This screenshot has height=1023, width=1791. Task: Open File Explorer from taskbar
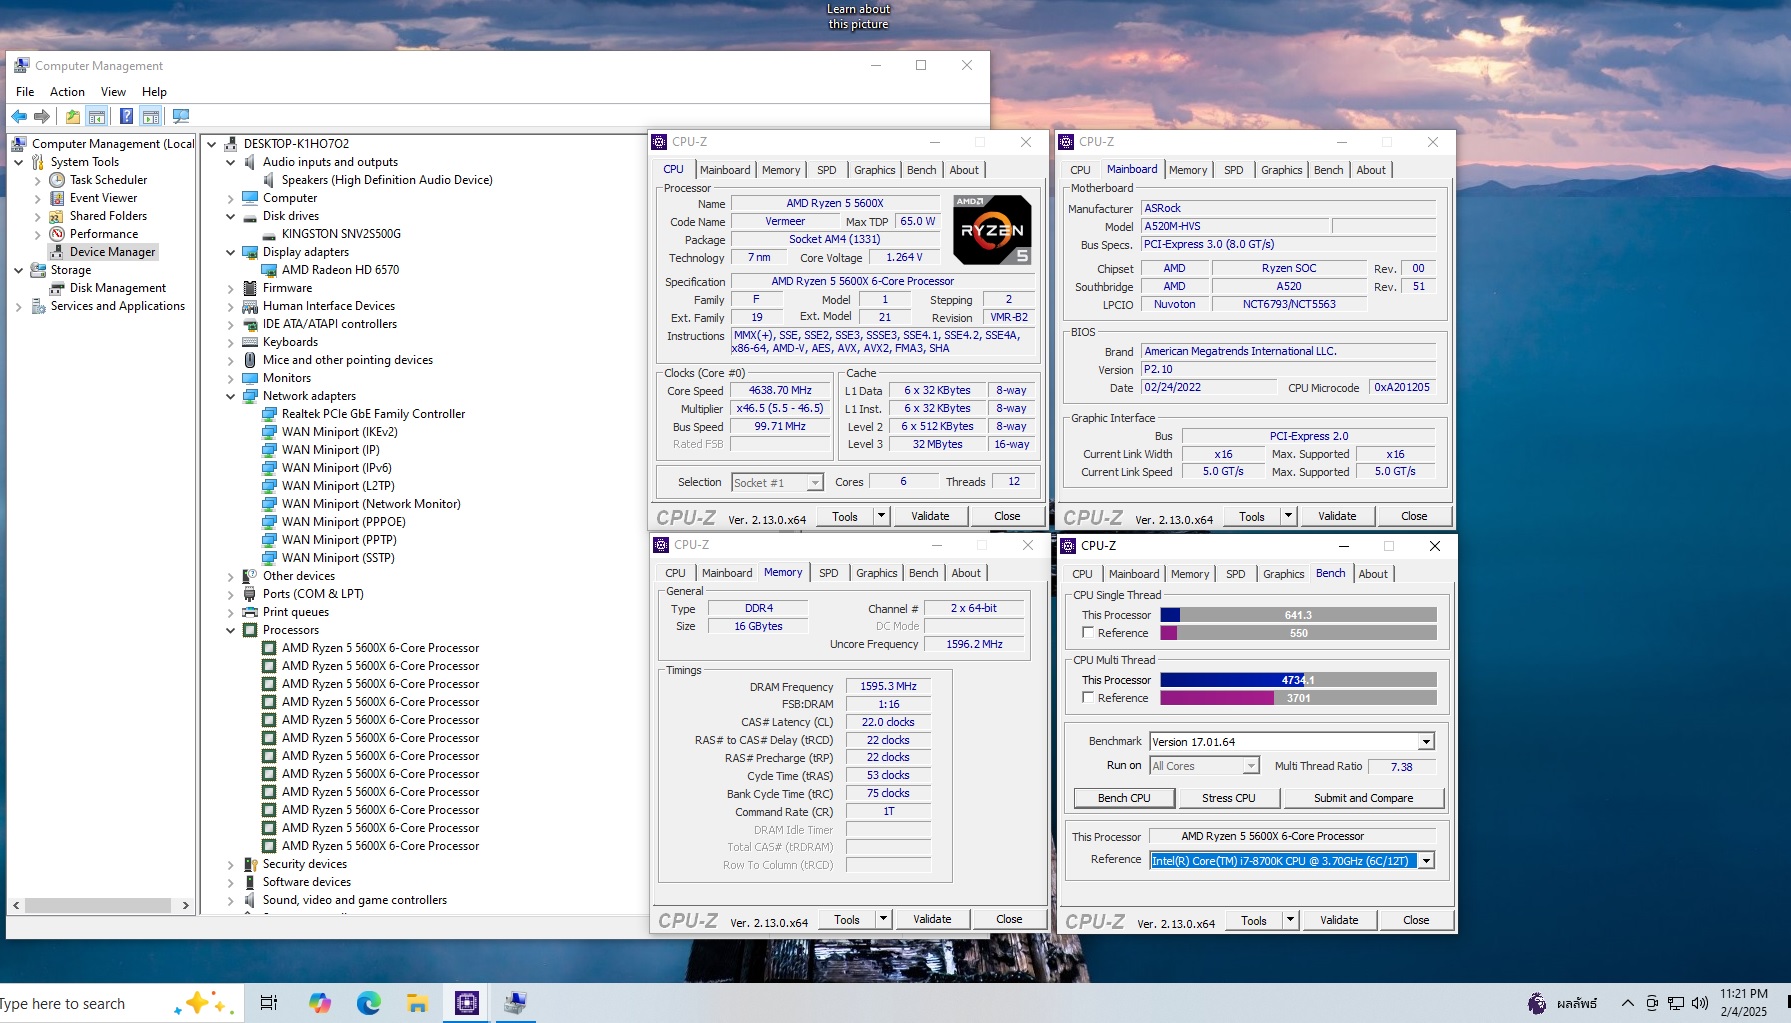[417, 1002]
